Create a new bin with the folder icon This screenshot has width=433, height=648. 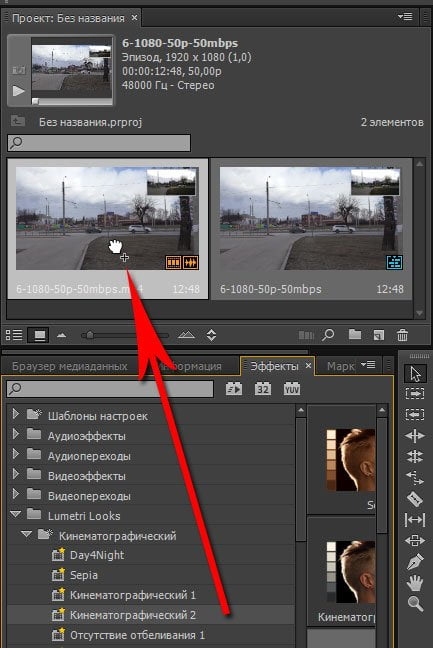click(x=354, y=334)
